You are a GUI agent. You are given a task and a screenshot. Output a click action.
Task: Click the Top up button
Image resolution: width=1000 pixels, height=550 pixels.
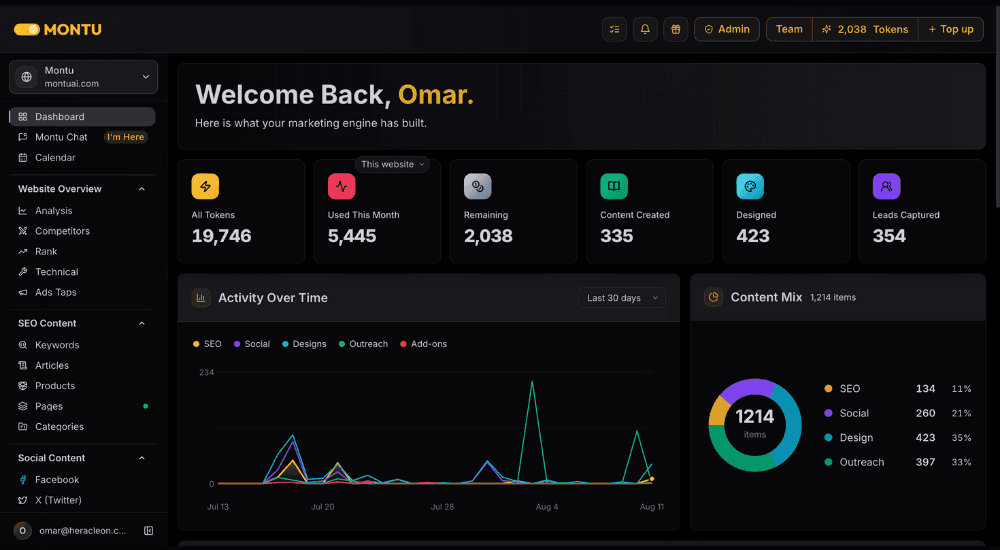[951, 29]
